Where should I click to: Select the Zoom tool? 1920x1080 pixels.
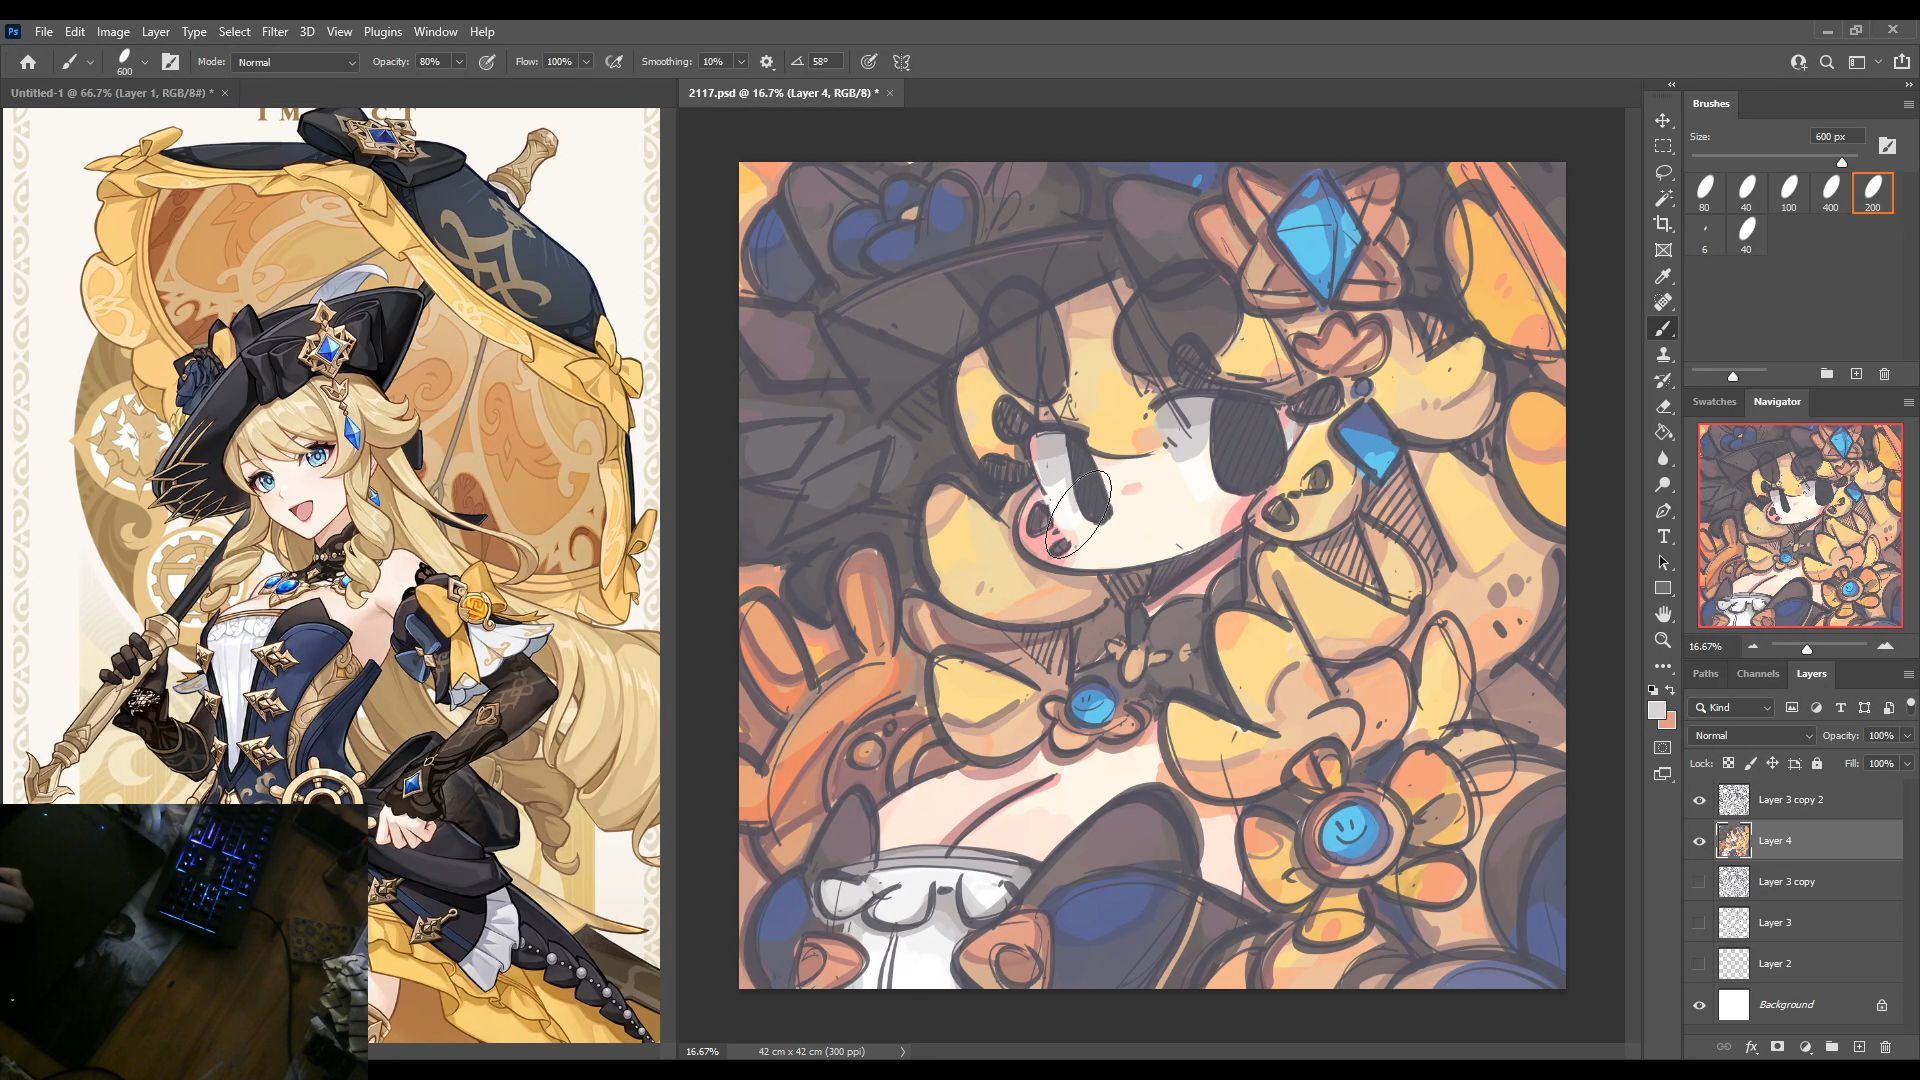click(1663, 641)
